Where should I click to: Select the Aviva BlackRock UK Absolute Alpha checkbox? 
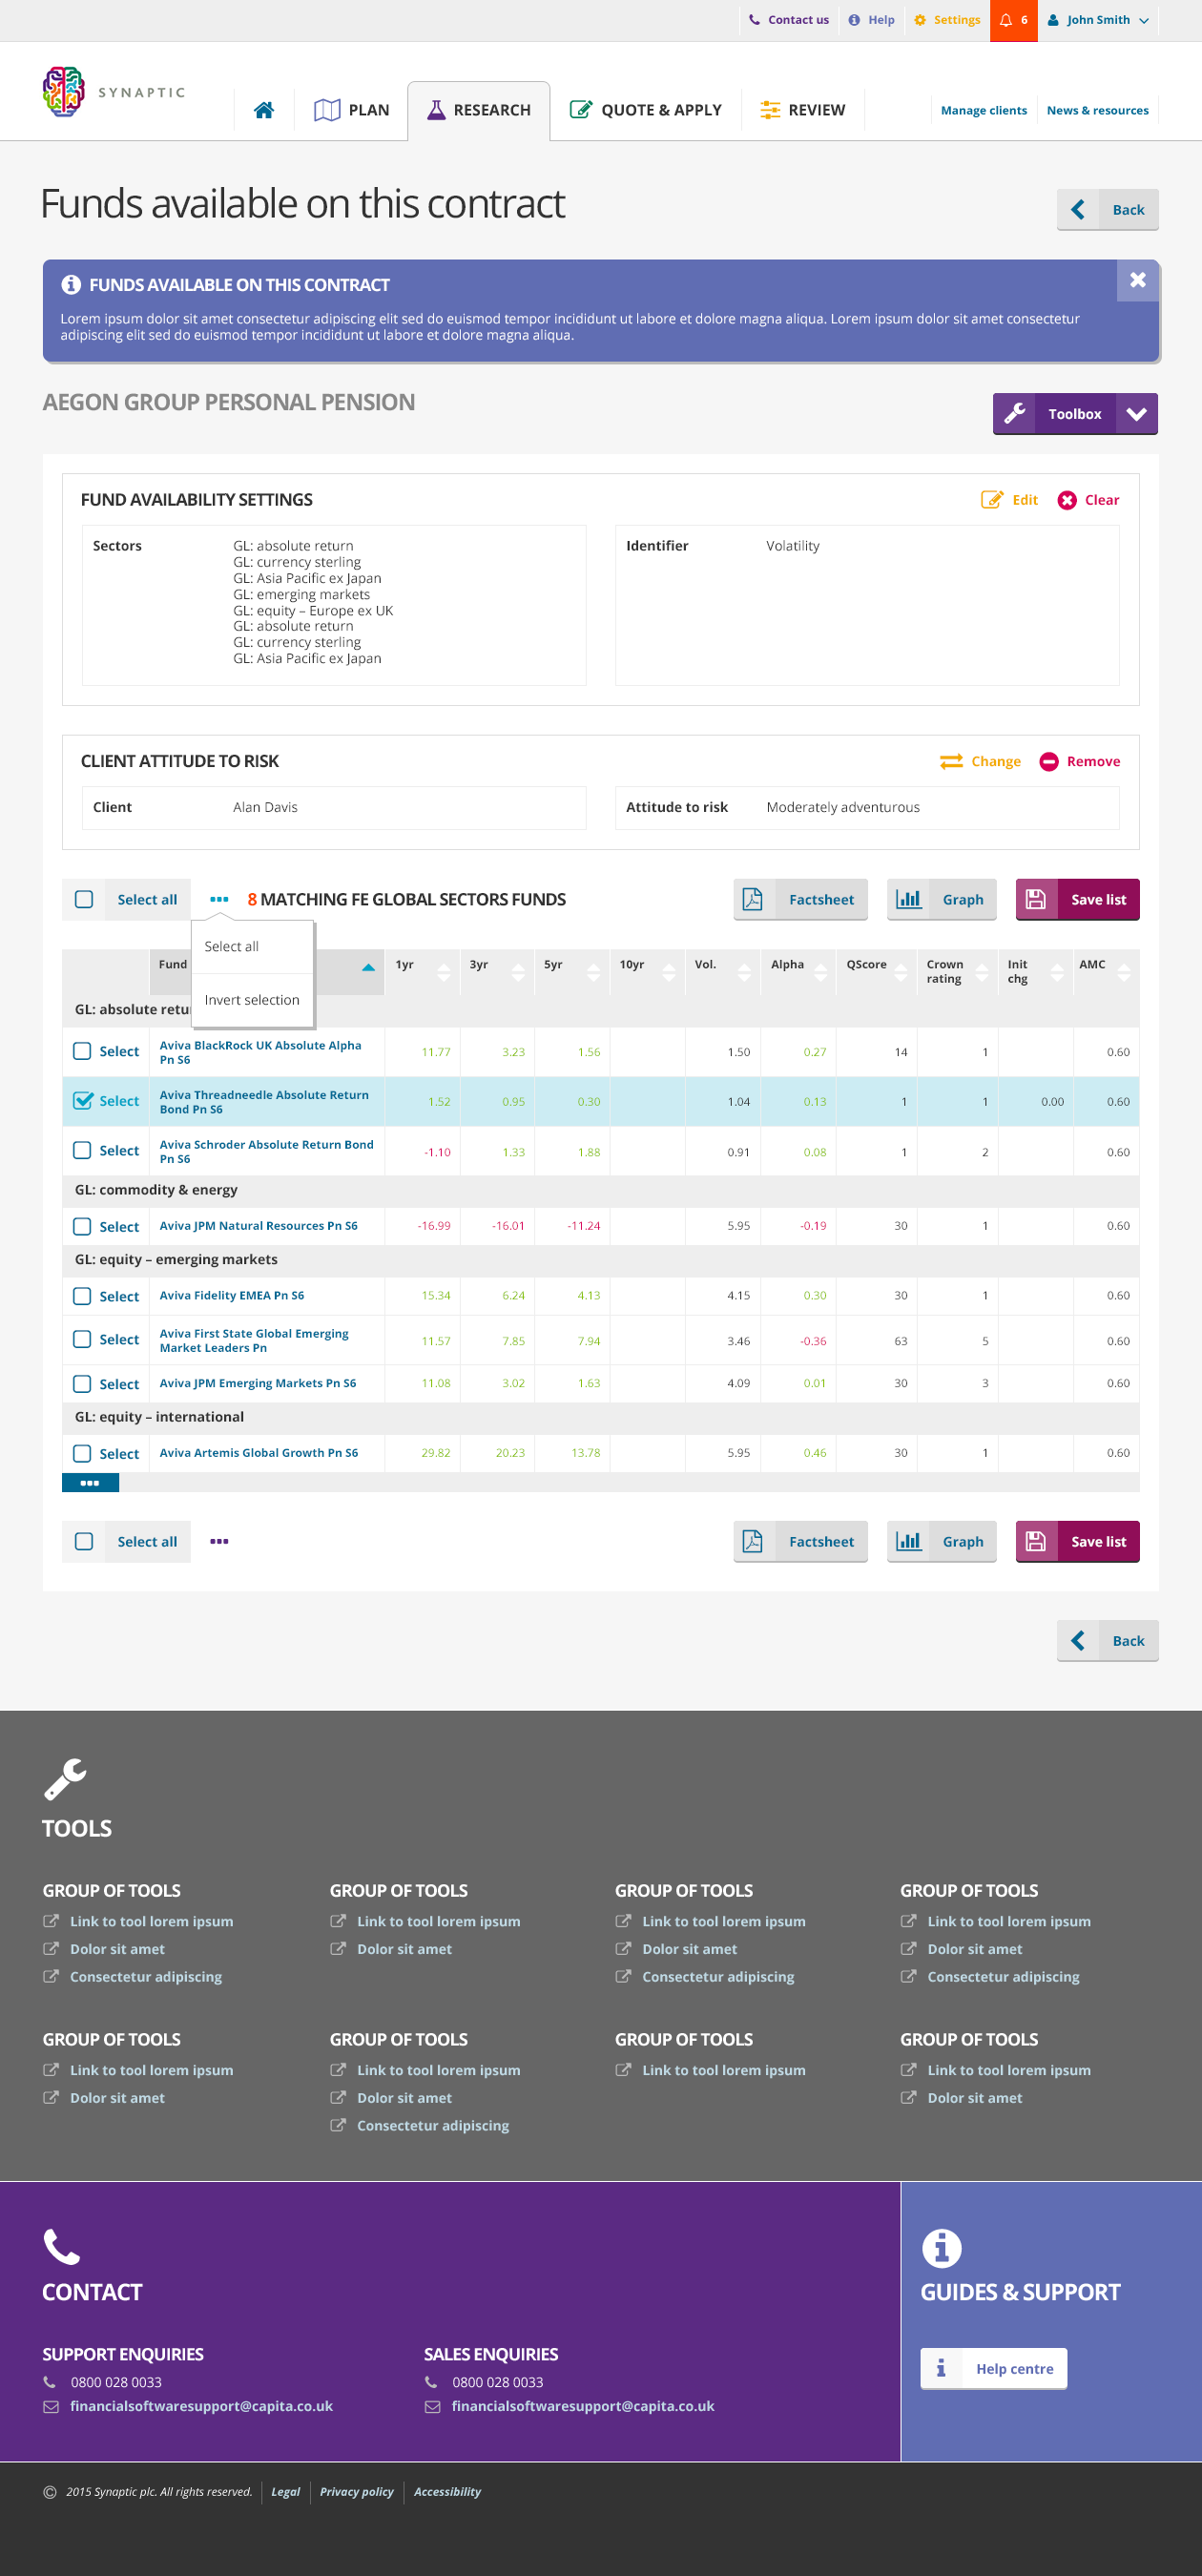click(82, 1051)
